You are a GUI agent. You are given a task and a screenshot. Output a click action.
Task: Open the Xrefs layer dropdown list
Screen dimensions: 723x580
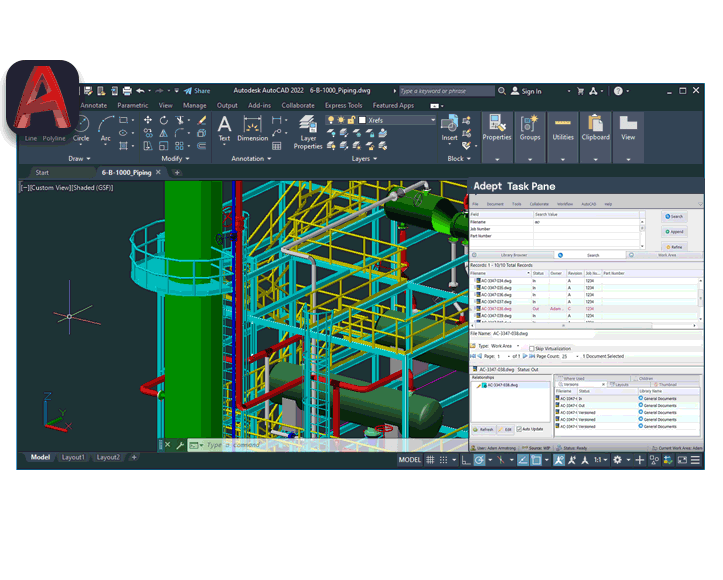pyautogui.click(x=433, y=120)
